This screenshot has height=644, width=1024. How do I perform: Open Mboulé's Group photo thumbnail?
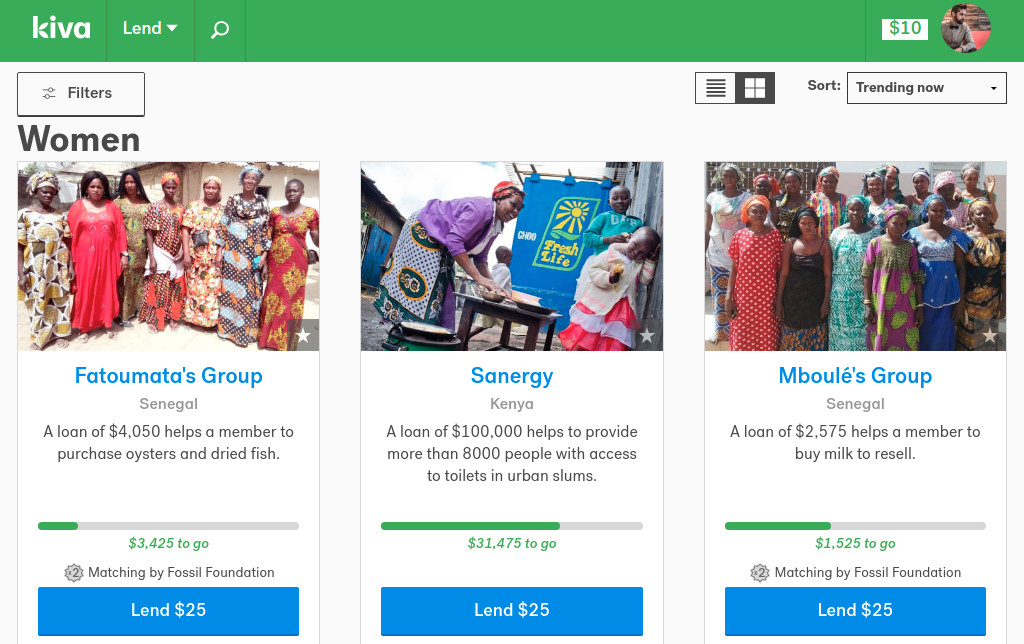[x=855, y=256]
